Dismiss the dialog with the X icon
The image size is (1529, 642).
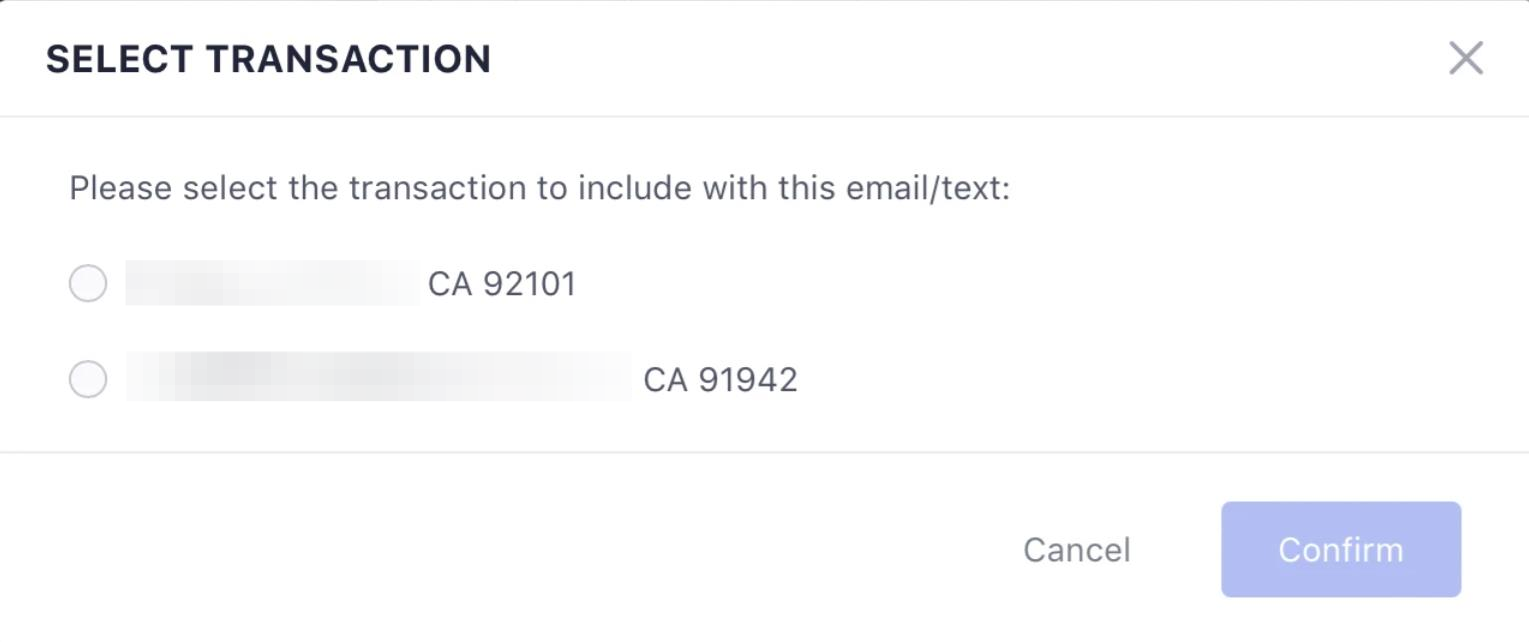click(1465, 59)
